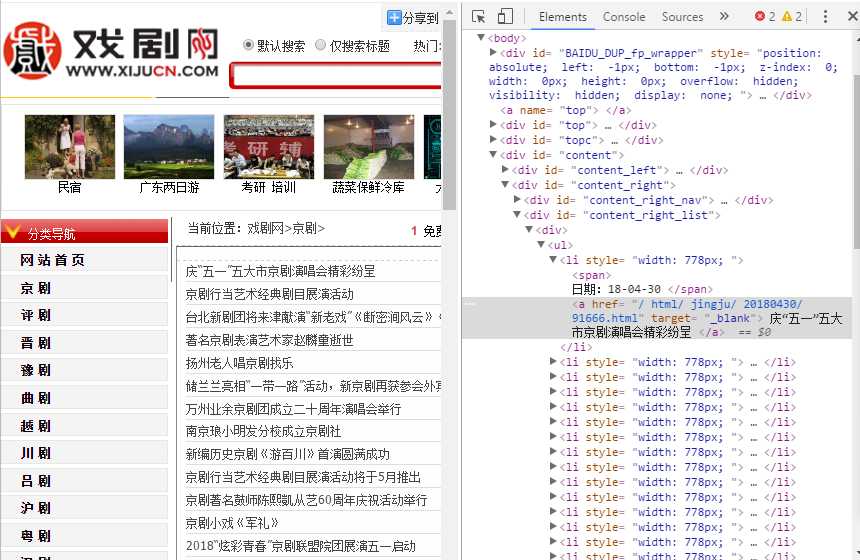Image resolution: width=860 pixels, height=560 pixels.
Task: Click the red search input field
Action: 336,76
